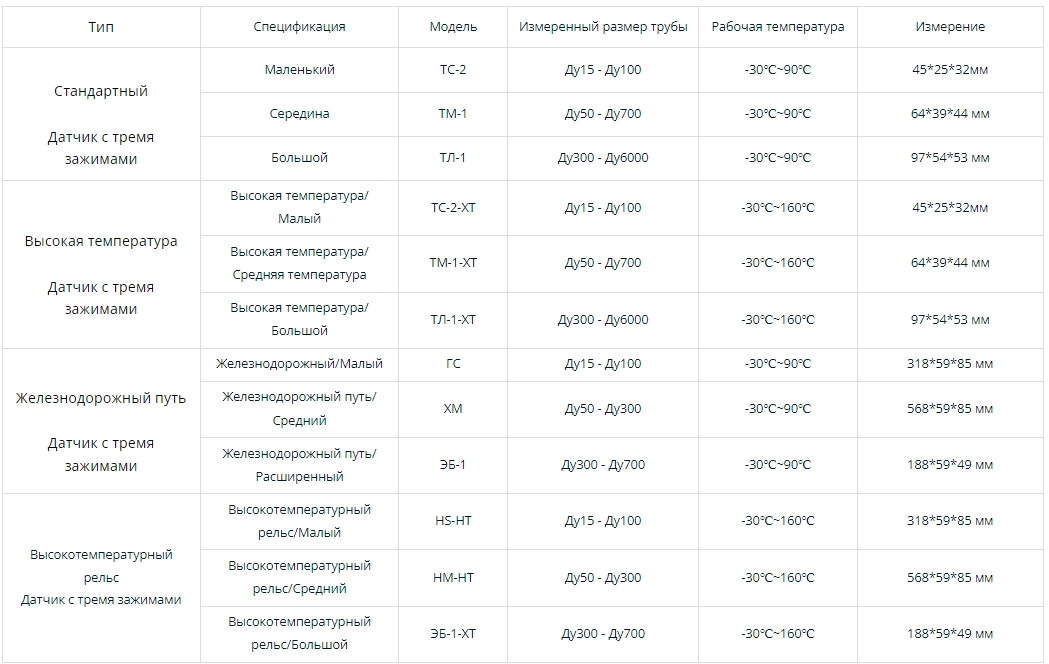Select the 'Измеренный размер трубы' header cell

(603, 27)
